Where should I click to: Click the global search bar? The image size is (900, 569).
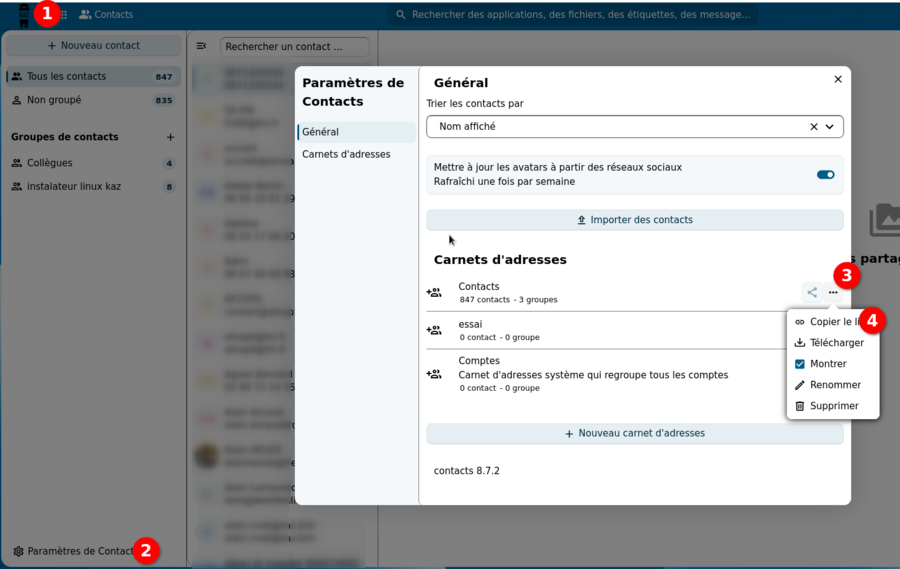point(573,14)
